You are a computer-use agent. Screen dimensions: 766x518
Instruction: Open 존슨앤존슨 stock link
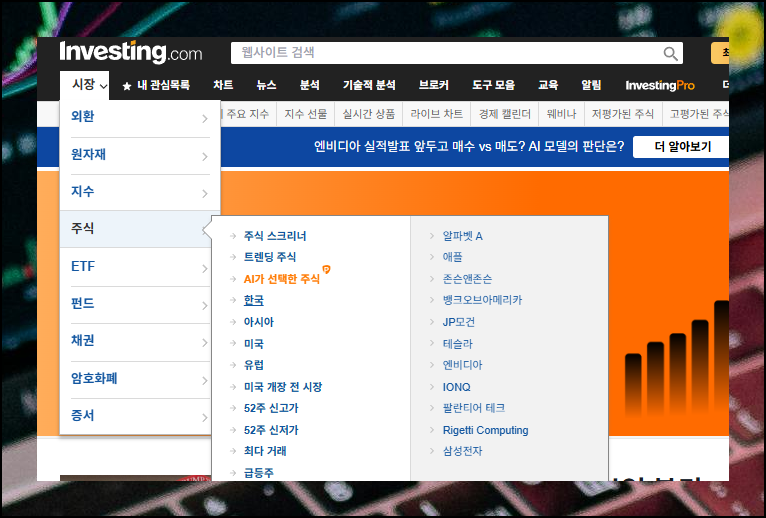click(467, 279)
